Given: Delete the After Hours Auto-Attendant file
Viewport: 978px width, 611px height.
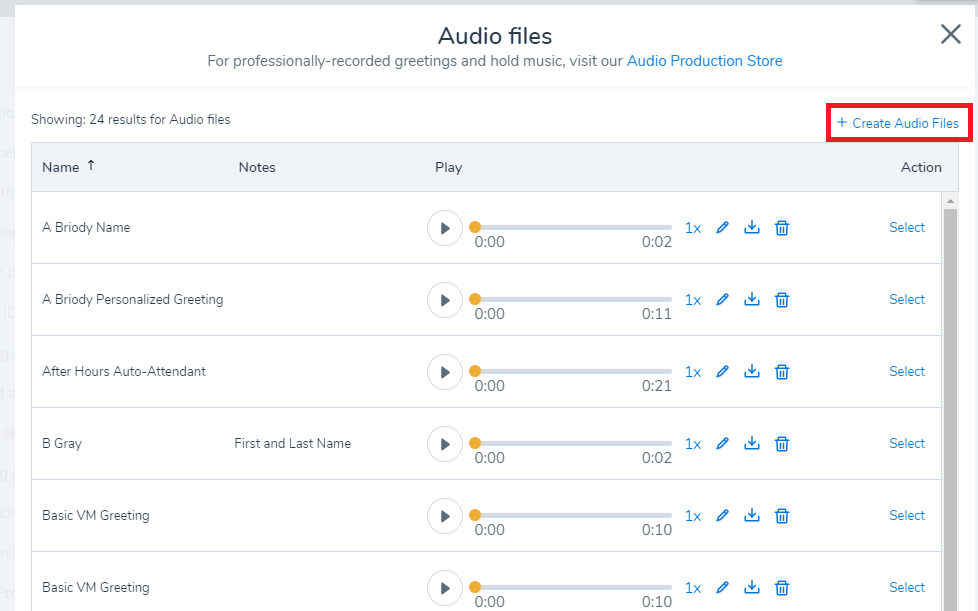Looking at the screenshot, I should pos(781,371).
